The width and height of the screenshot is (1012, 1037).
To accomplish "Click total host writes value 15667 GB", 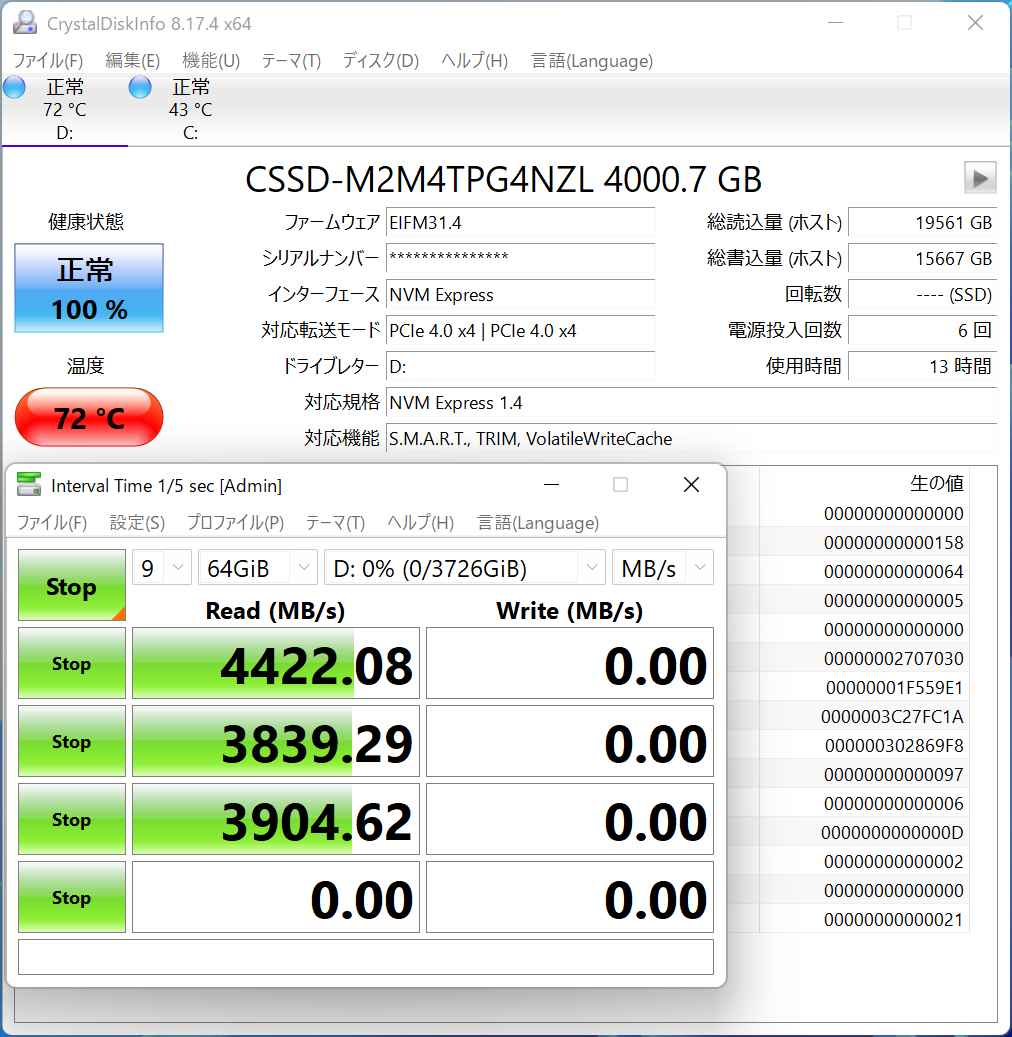I will (922, 259).
